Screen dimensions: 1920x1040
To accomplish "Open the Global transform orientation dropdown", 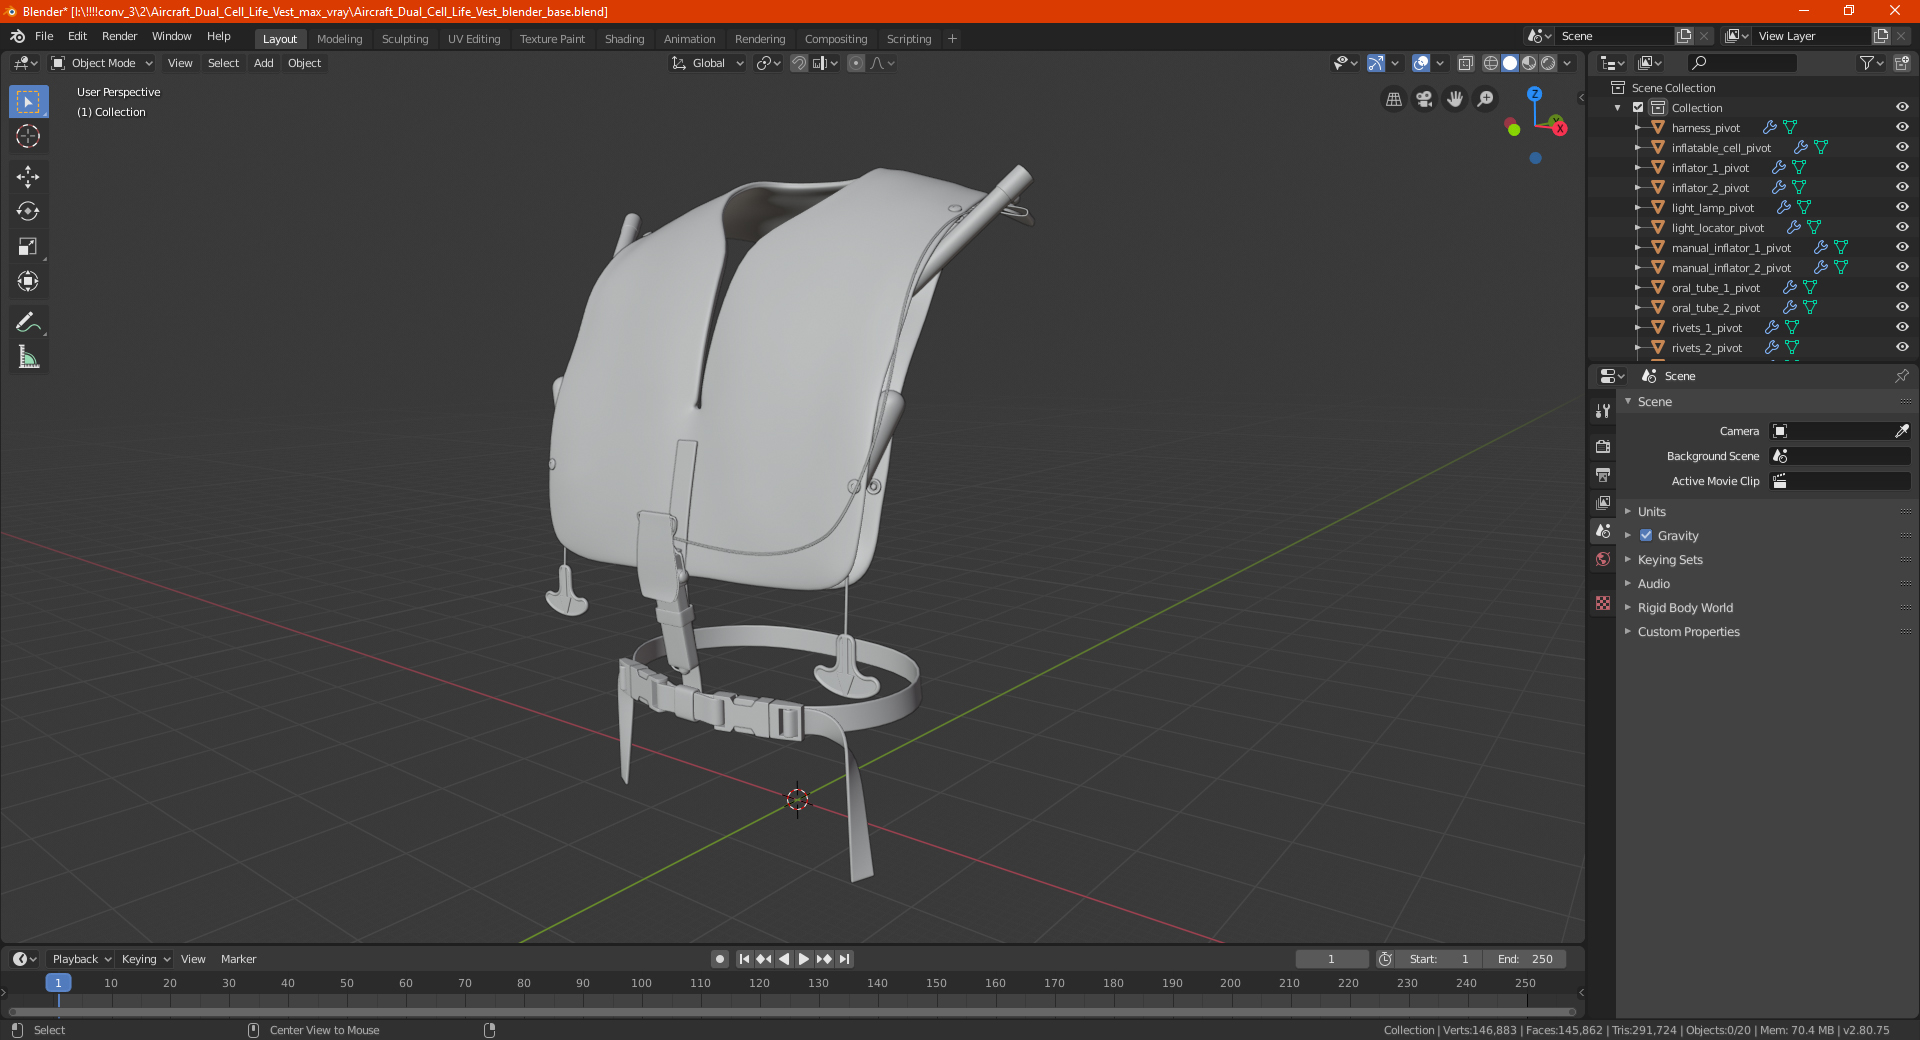I will [x=708, y=63].
